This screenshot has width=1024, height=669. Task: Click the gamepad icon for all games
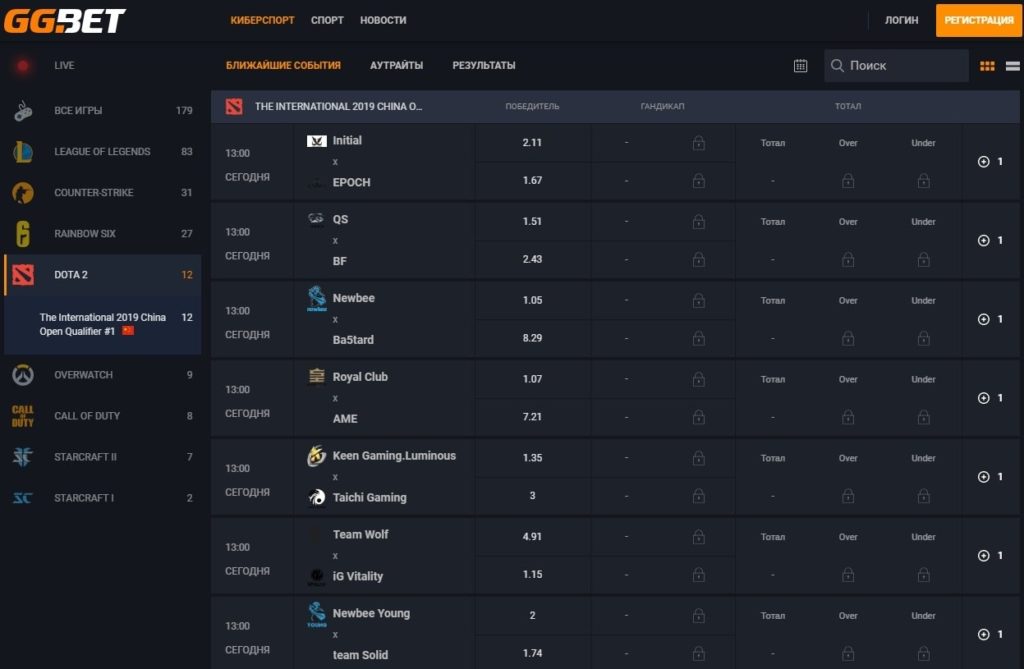pyautogui.click(x=23, y=110)
